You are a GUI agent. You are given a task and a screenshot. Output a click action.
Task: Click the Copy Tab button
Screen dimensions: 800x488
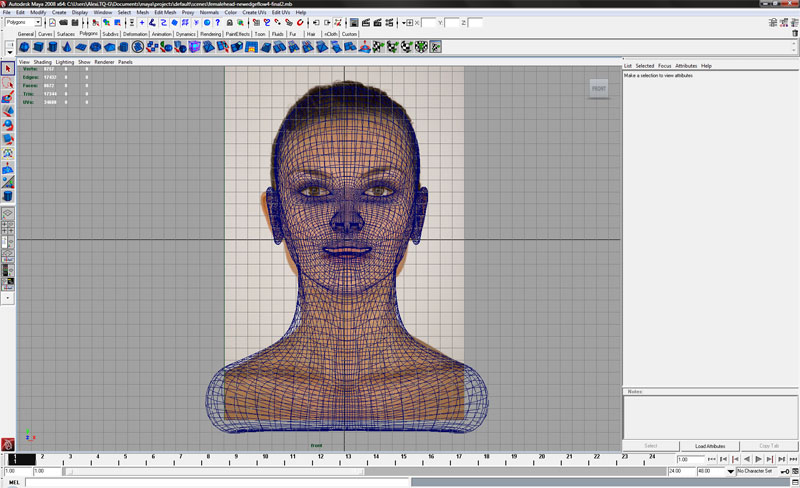pyautogui.click(x=769, y=446)
